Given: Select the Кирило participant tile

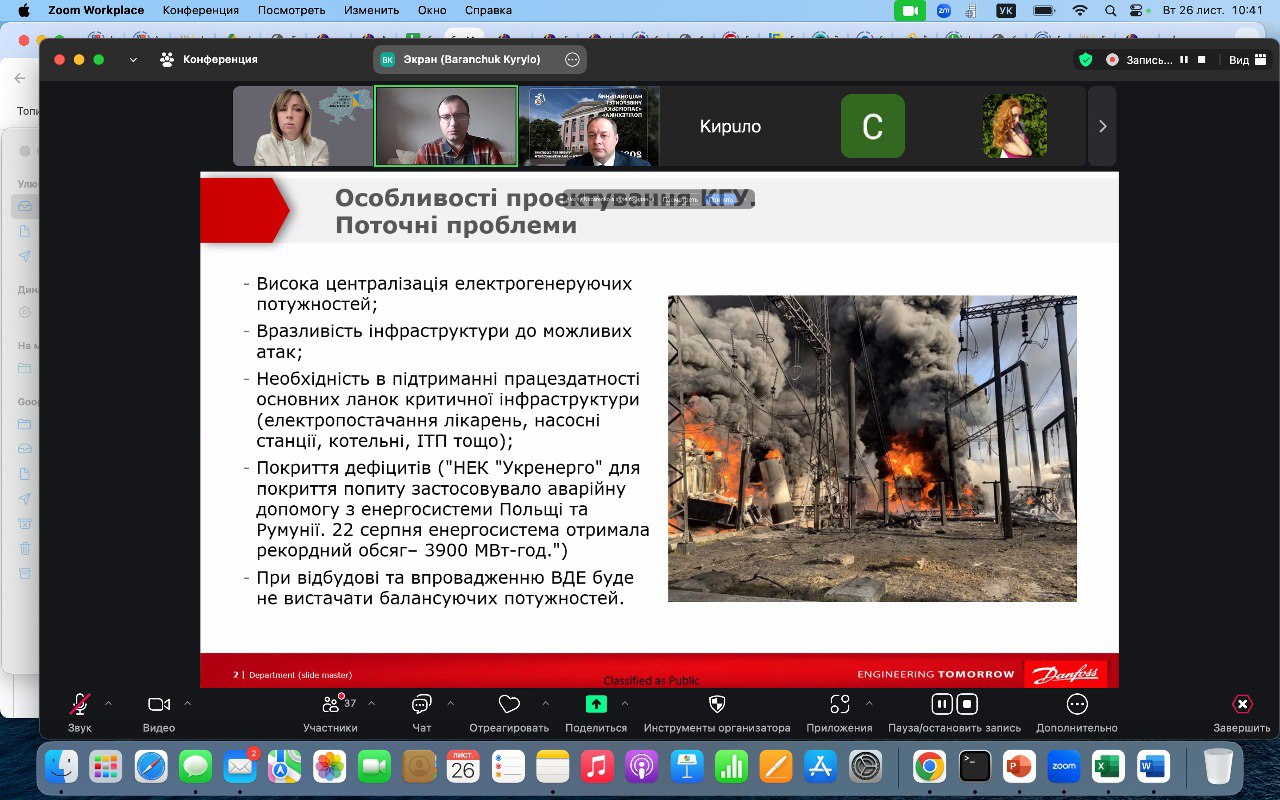Looking at the screenshot, I should click(730, 126).
